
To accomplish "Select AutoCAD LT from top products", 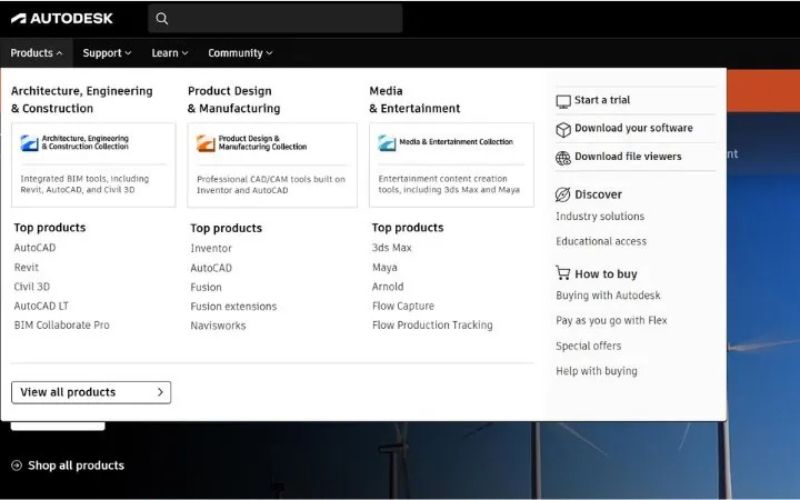I will (x=41, y=306).
